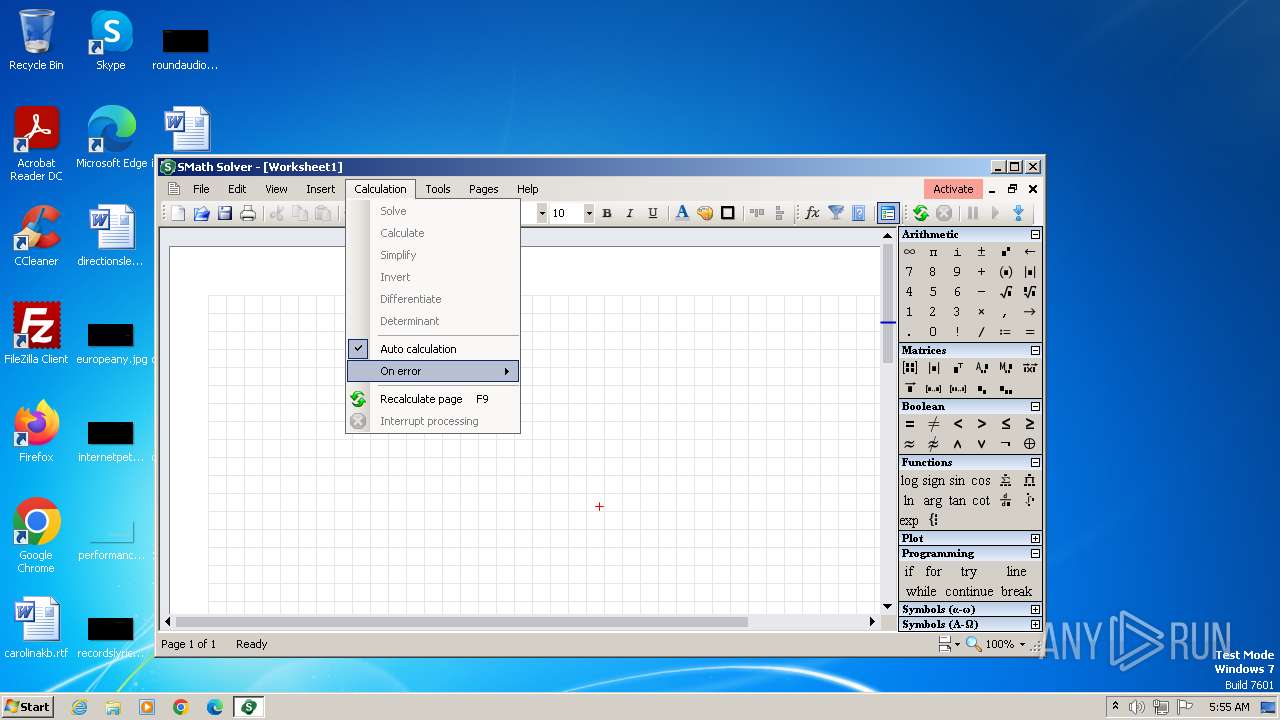
Task: Launch Chrome from the taskbar
Action: pos(180,707)
